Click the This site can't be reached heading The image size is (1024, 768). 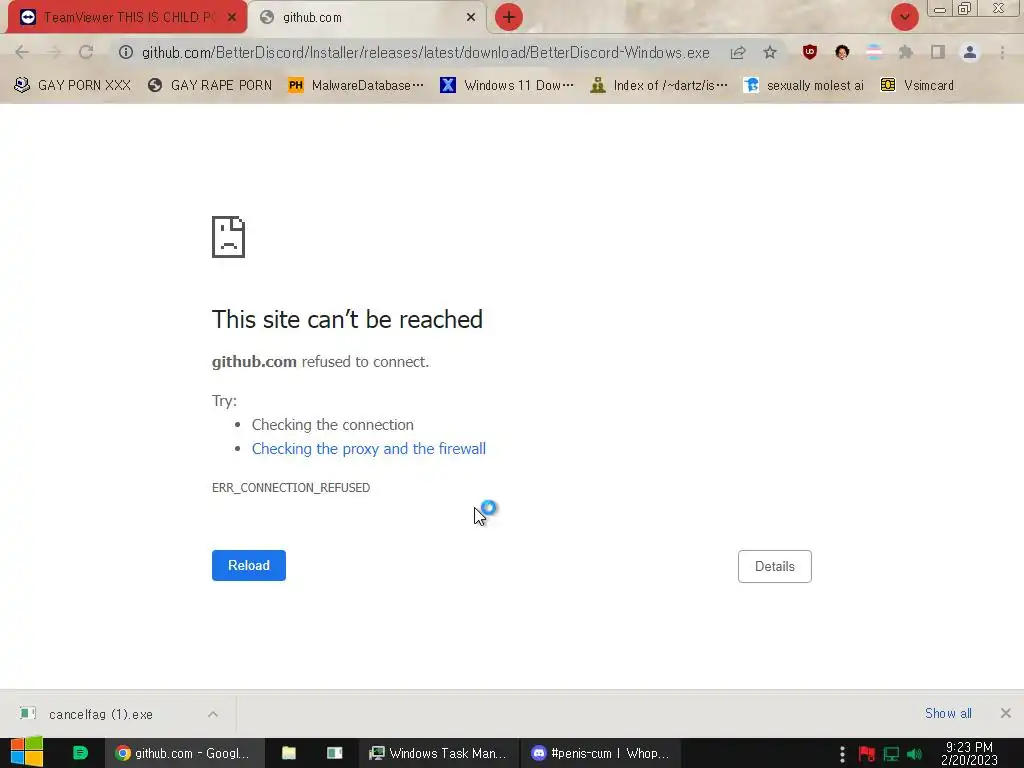click(x=347, y=319)
